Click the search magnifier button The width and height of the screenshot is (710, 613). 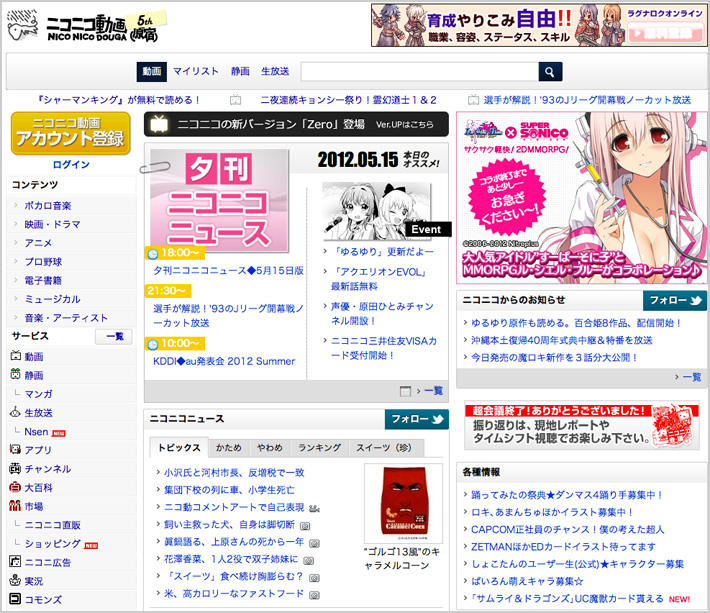pos(550,72)
